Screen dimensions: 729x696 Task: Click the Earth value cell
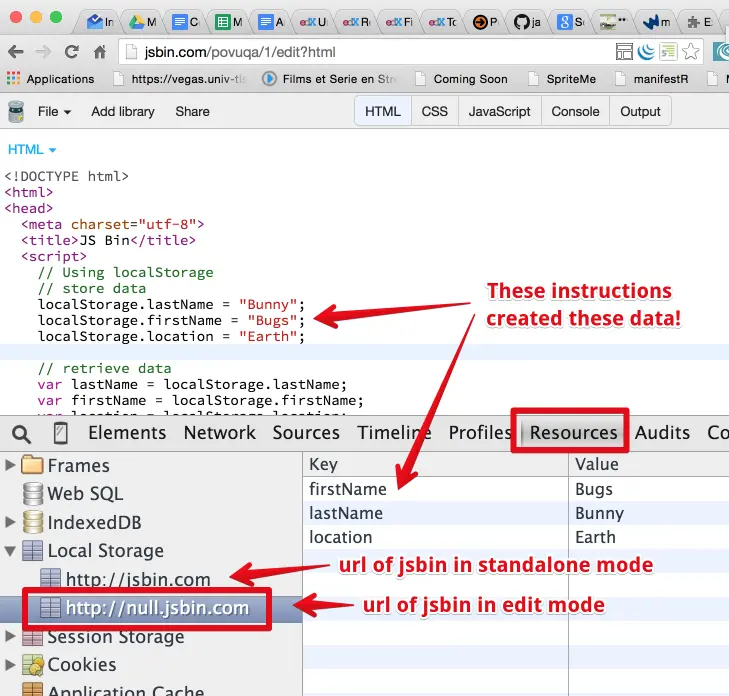tap(649, 537)
